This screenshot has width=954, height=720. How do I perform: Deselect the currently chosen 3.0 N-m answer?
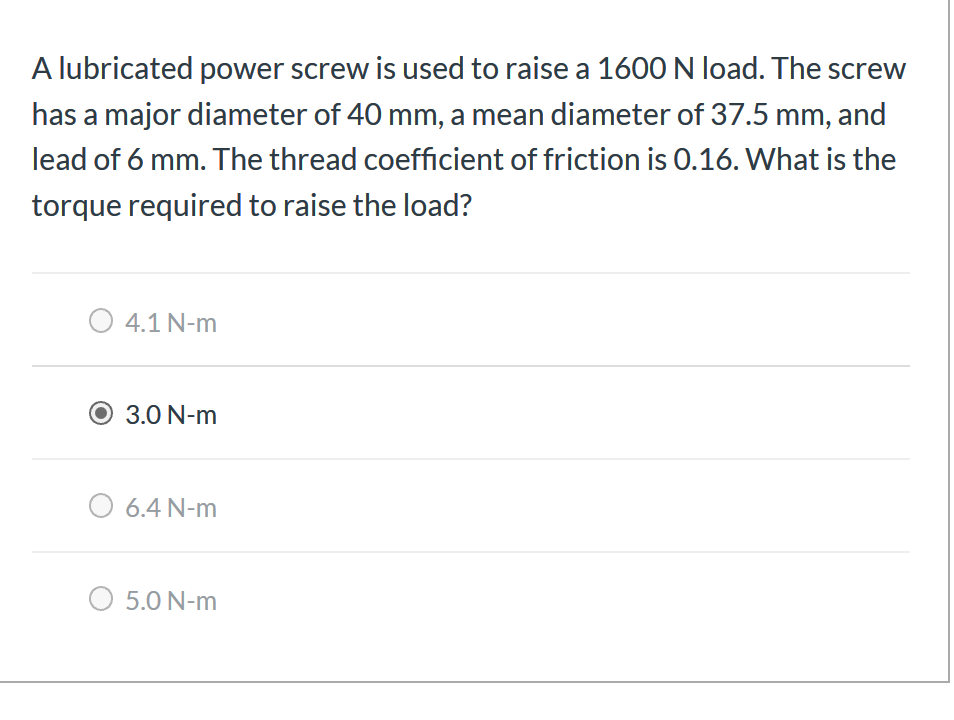point(101,413)
